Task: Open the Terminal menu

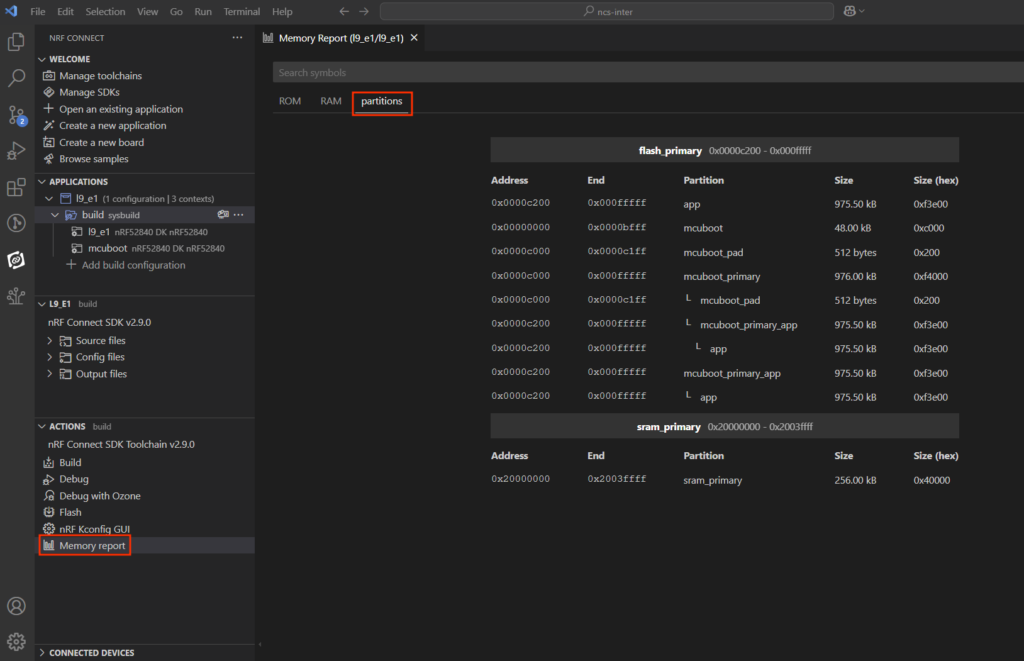Action: [x=242, y=11]
